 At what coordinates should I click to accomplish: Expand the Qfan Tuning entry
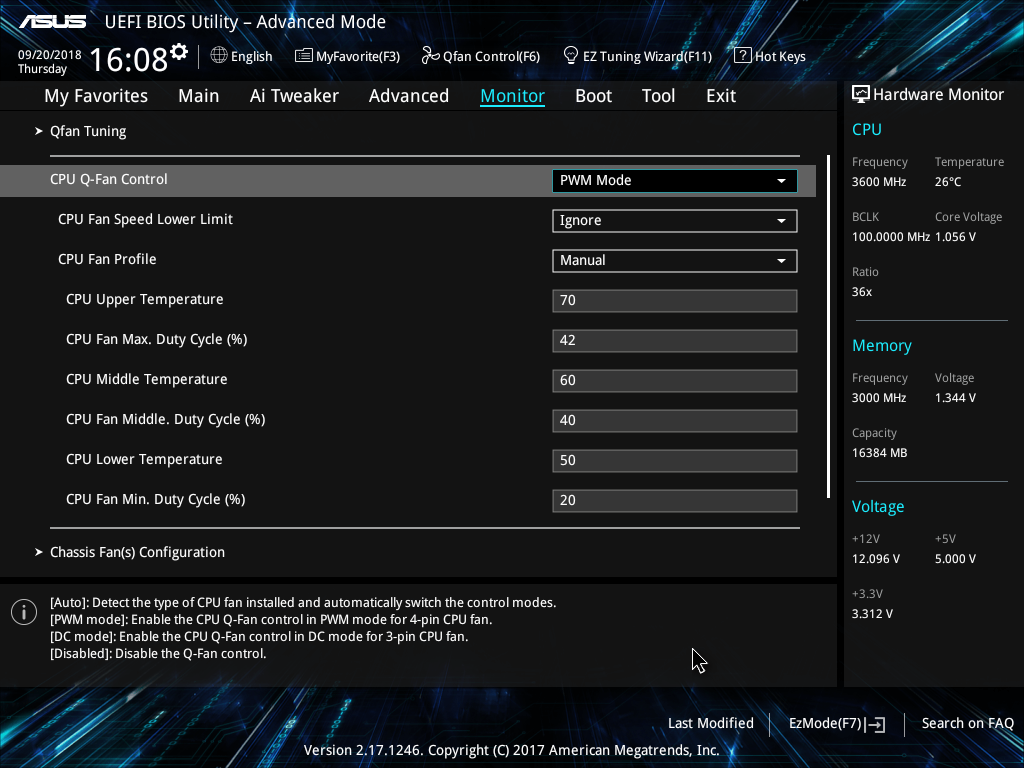[88, 131]
